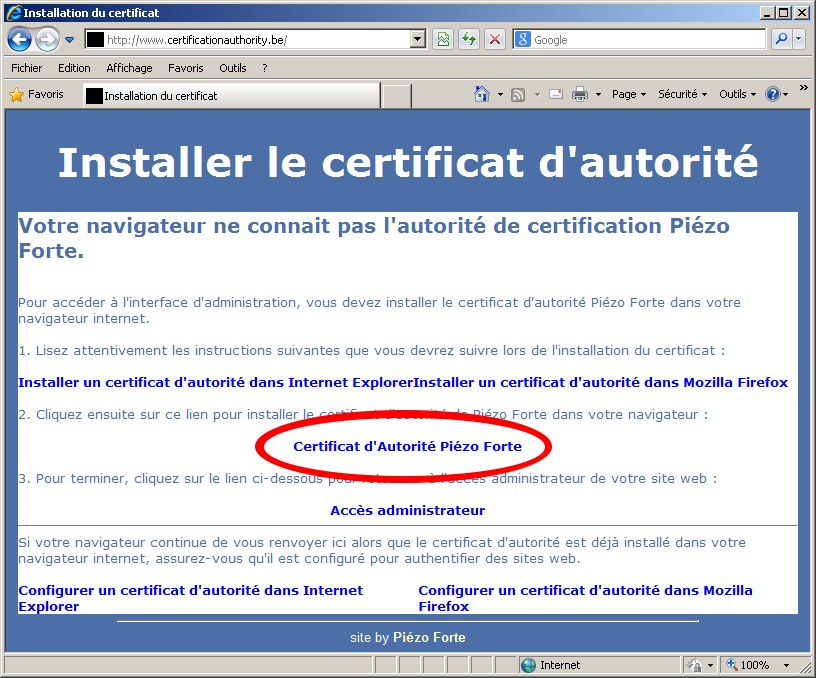
Task: Click the Favoris star button
Action: [x=36, y=94]
